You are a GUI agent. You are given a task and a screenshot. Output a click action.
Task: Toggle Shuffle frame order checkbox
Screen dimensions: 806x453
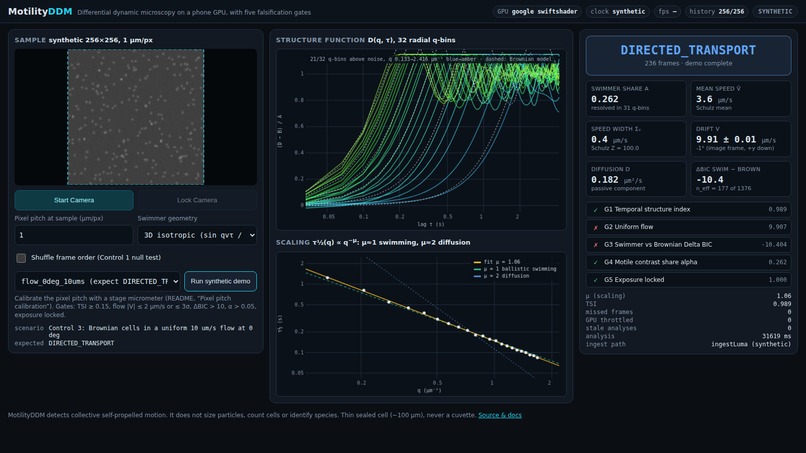21,258
